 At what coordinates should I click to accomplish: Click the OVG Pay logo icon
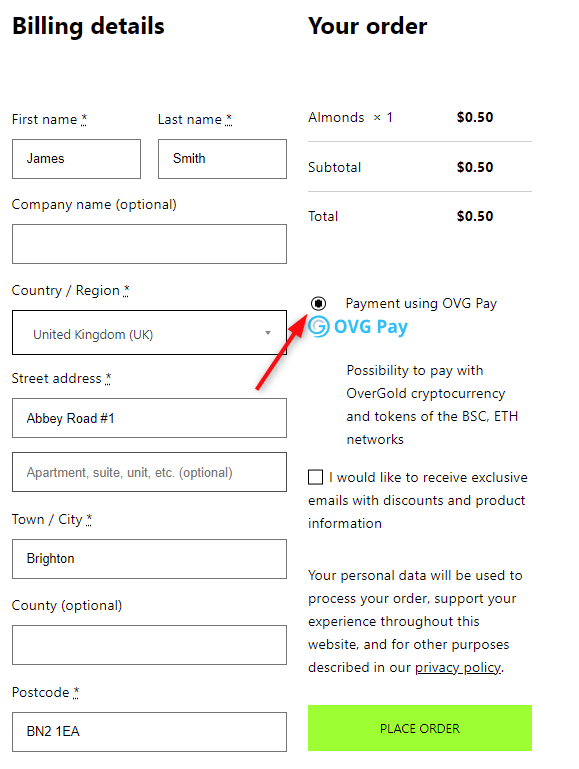click(x=319, y=327)
